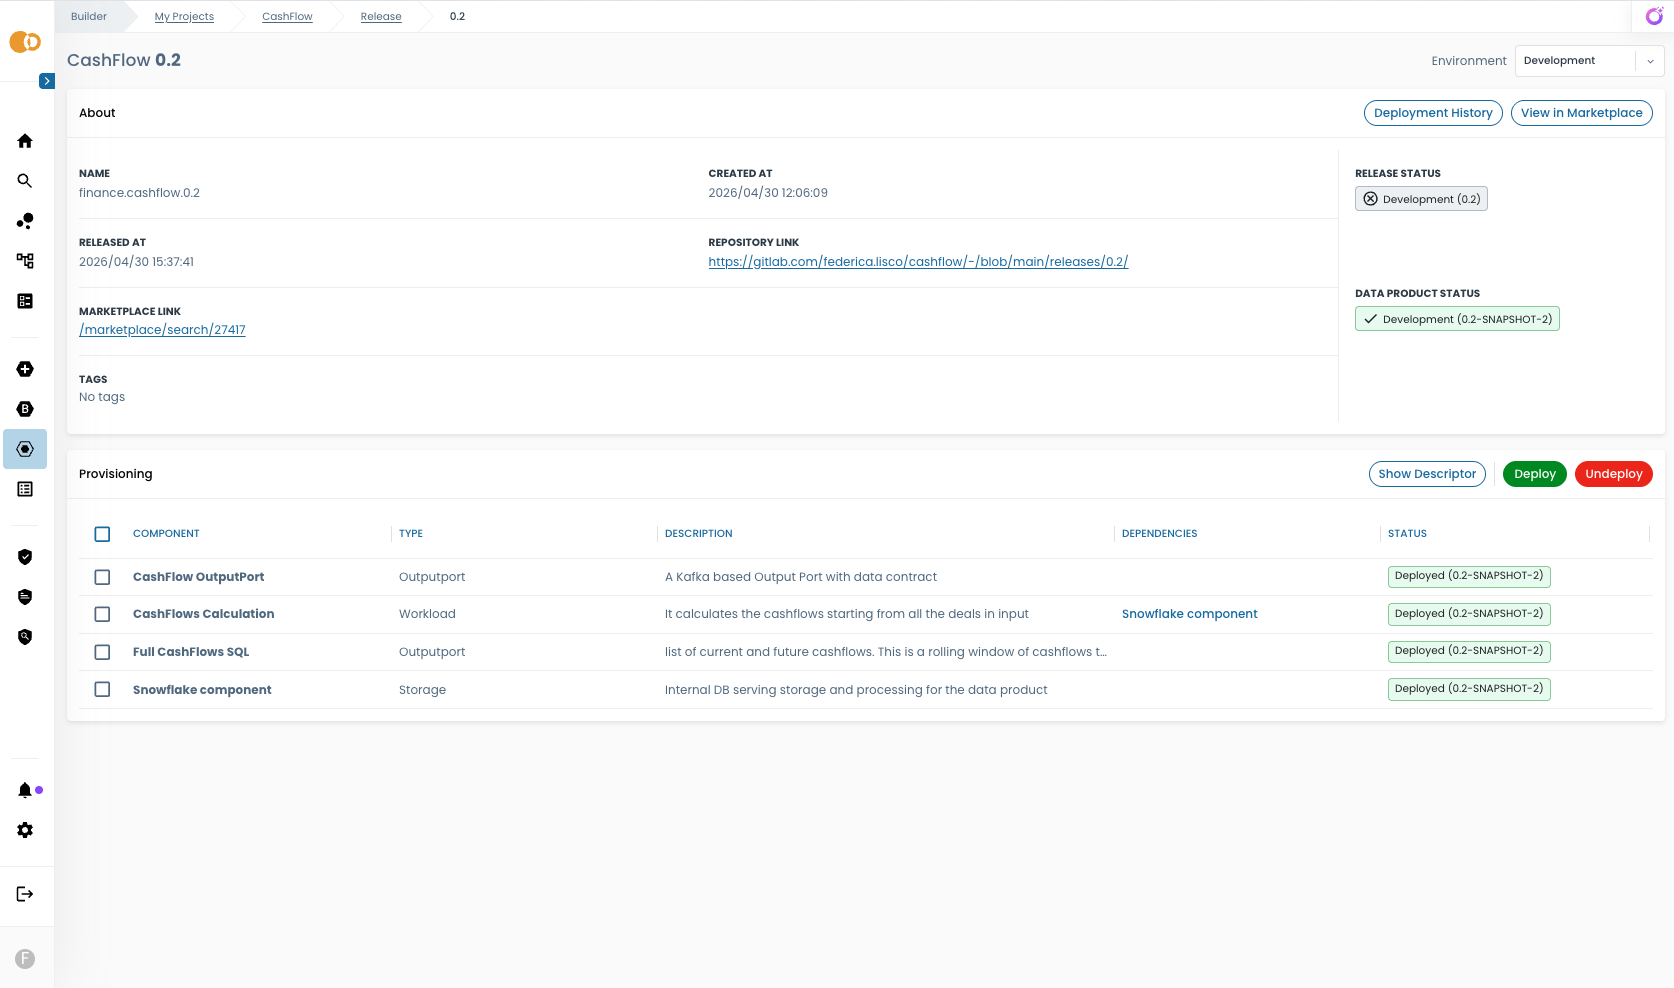Click CashFlow OutputPort component name
The image size is (1674, 988).
coord(198,577)
